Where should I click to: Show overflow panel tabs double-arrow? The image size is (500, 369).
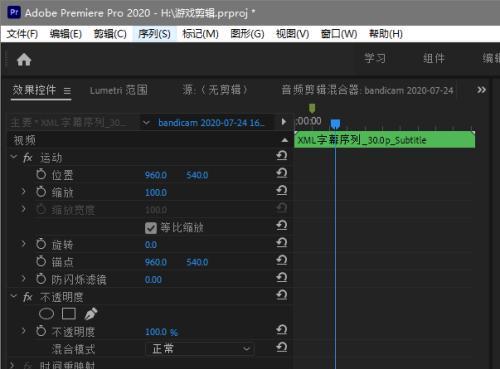481,90
